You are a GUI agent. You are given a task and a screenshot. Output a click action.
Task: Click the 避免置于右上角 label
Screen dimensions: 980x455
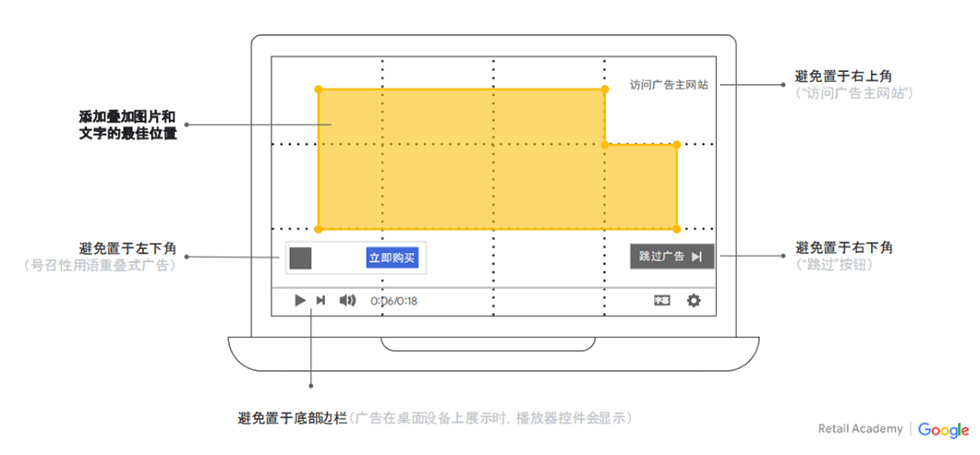(x=844, y=76)
